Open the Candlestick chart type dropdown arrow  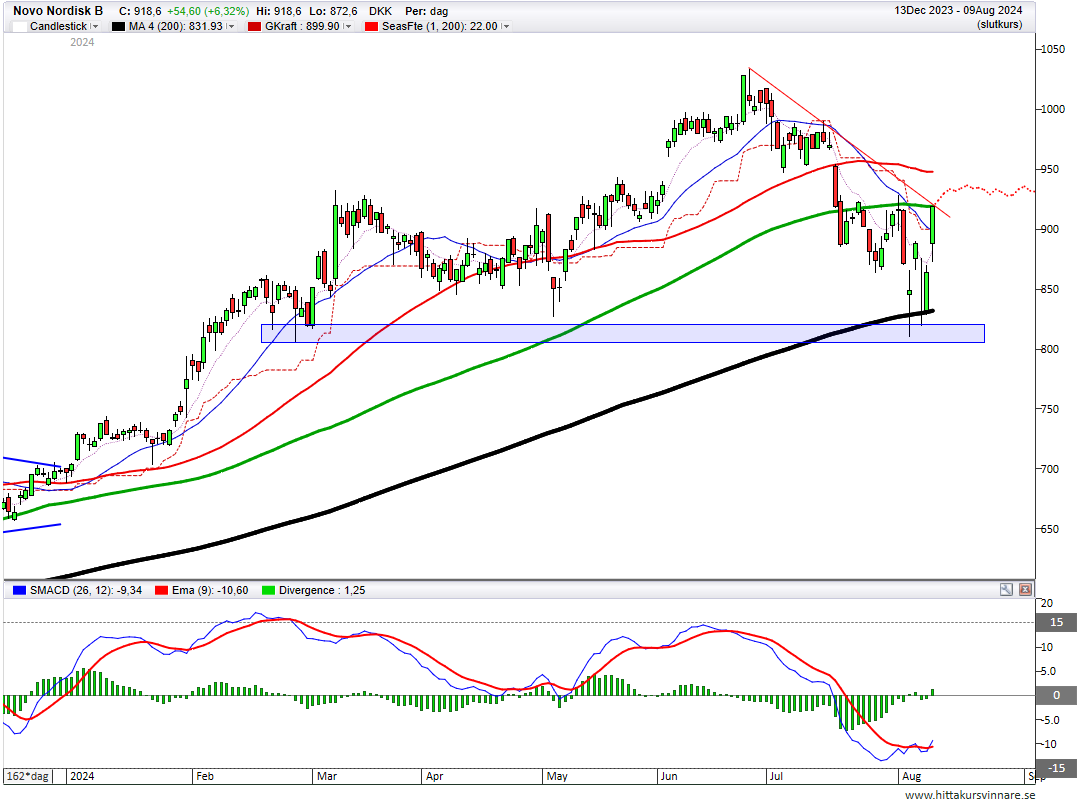click(x=95, y=26)
